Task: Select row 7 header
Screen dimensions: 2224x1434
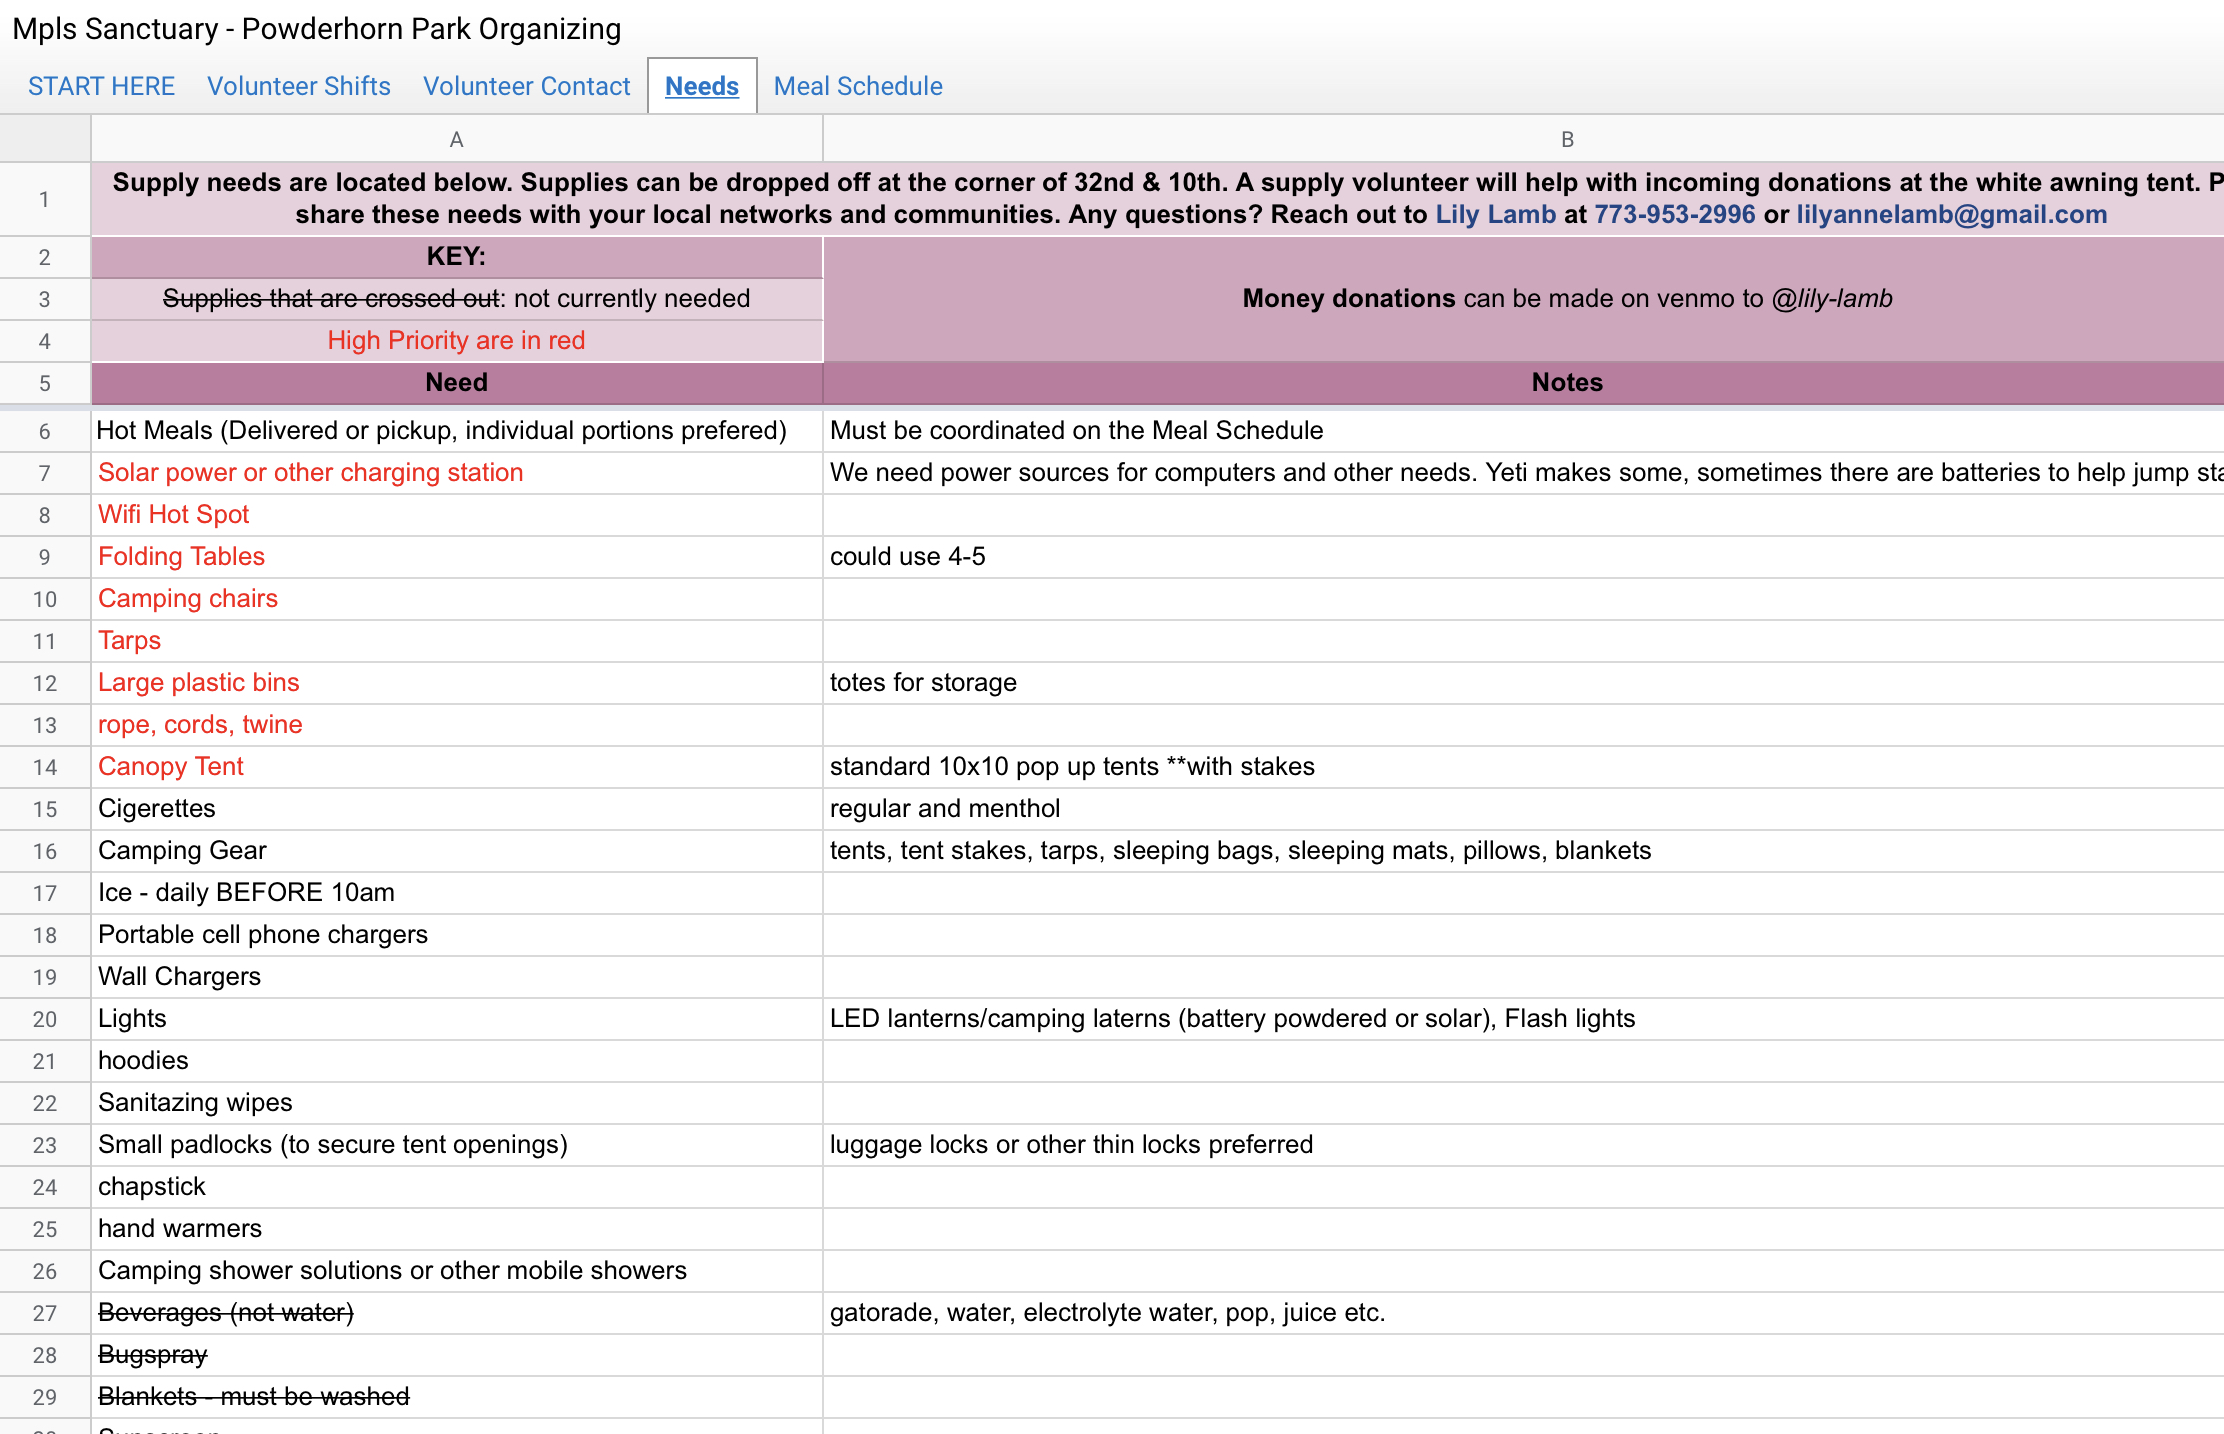Action: [45, 473]
